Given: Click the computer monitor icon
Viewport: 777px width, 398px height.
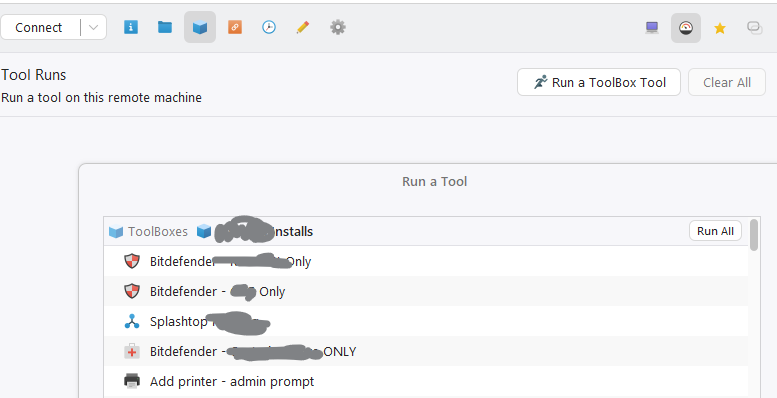Looking at the screenshot, I should pyautogui.click(x=652, y=28).
